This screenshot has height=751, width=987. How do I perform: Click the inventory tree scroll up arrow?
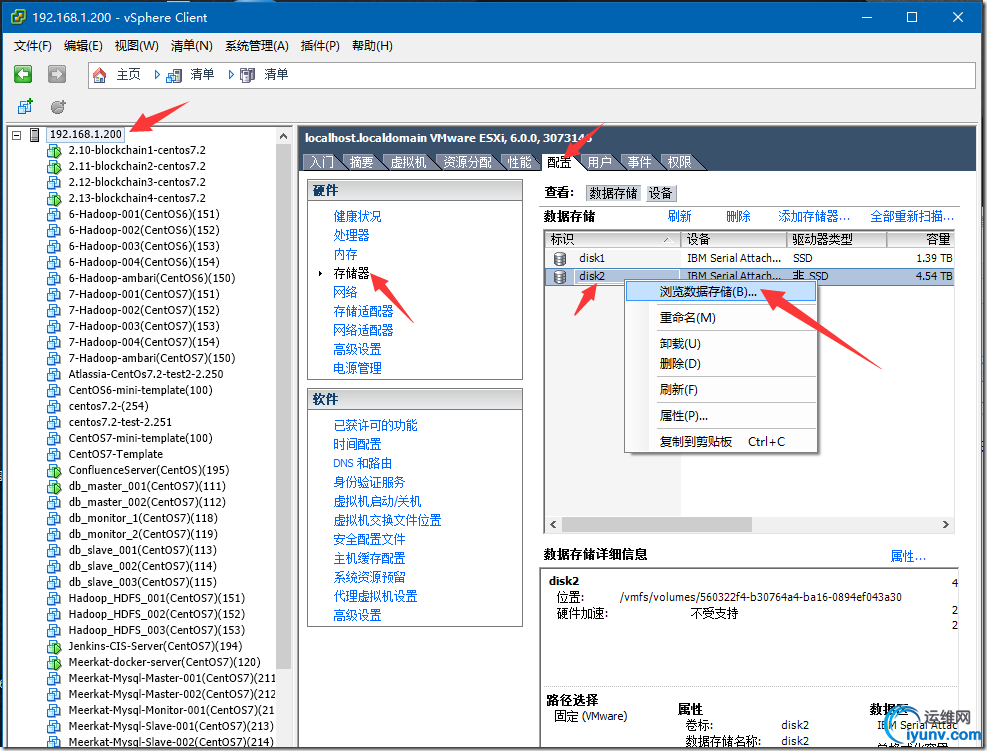(283, 135)
